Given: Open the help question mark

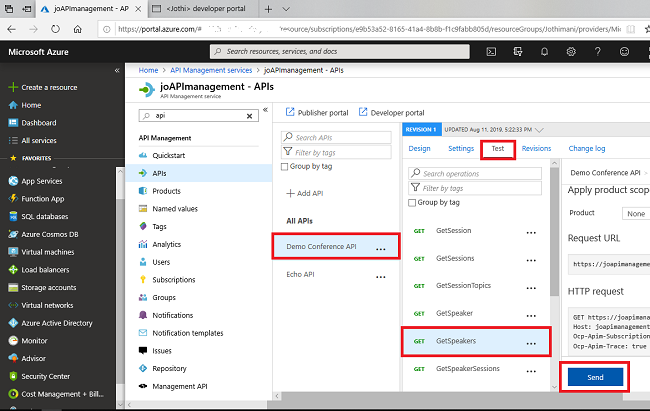Looking at the screenshot, I should [597, 52].
